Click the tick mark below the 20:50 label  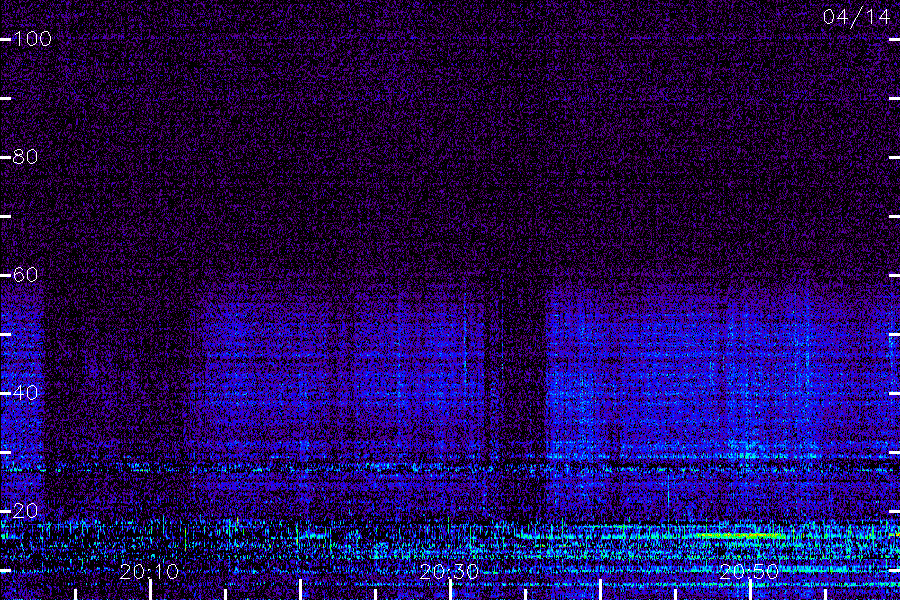[x=750, y=590]
